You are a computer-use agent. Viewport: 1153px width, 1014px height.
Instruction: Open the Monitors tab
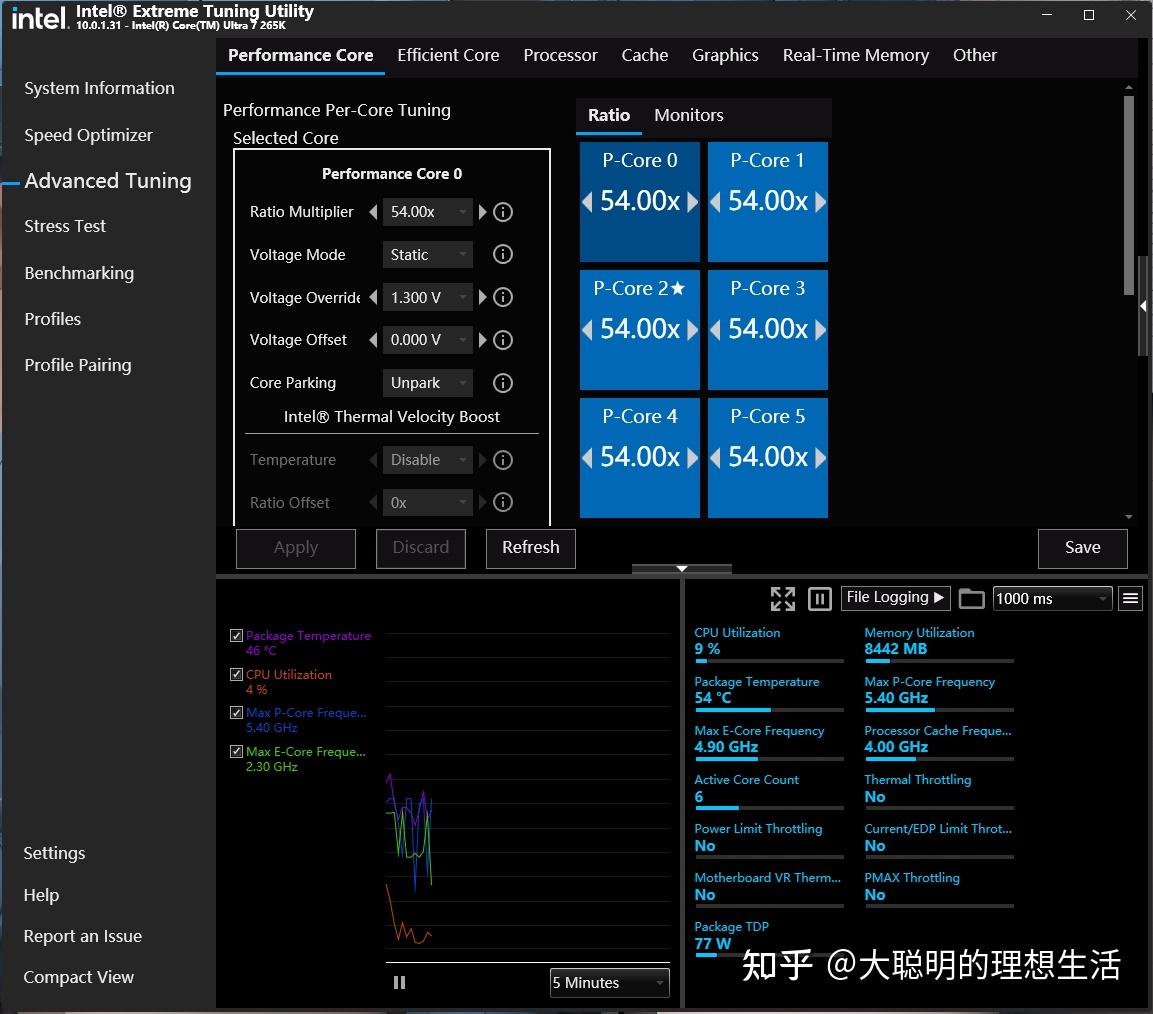(x=688, y=115)
